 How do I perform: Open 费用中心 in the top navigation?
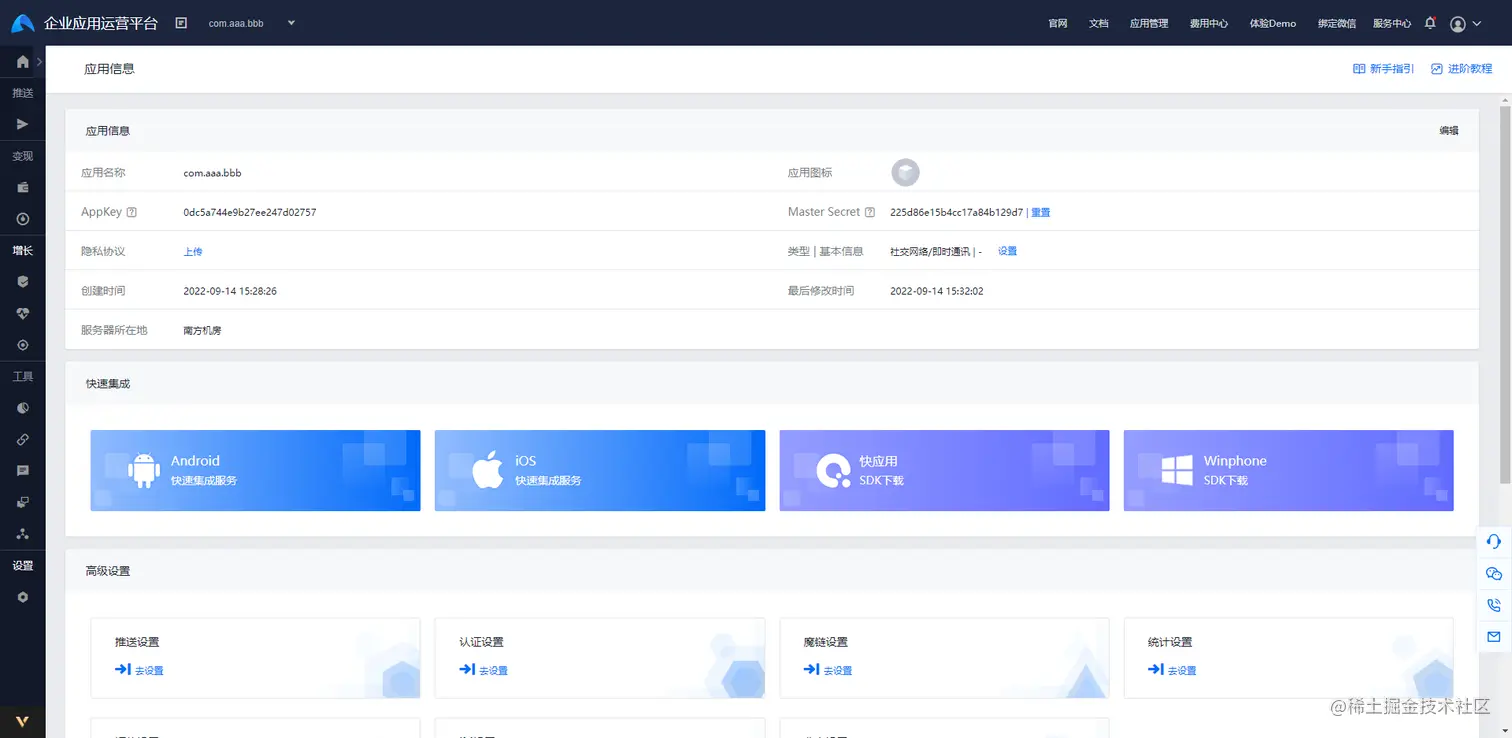[x=1209, y=24]
